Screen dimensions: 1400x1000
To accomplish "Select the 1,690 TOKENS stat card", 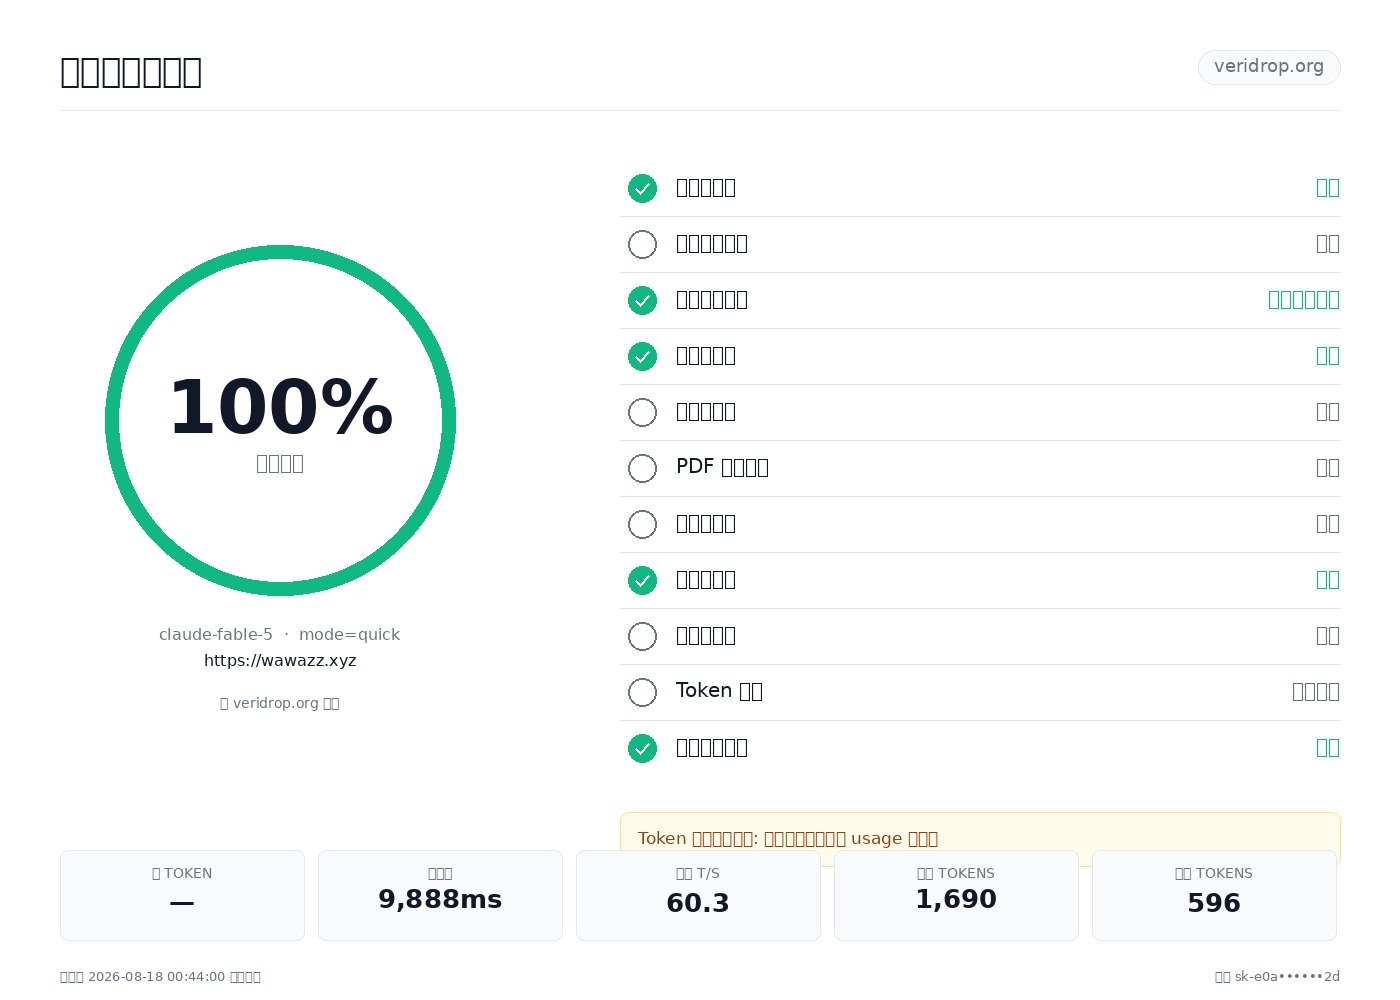I will point(956,895).
